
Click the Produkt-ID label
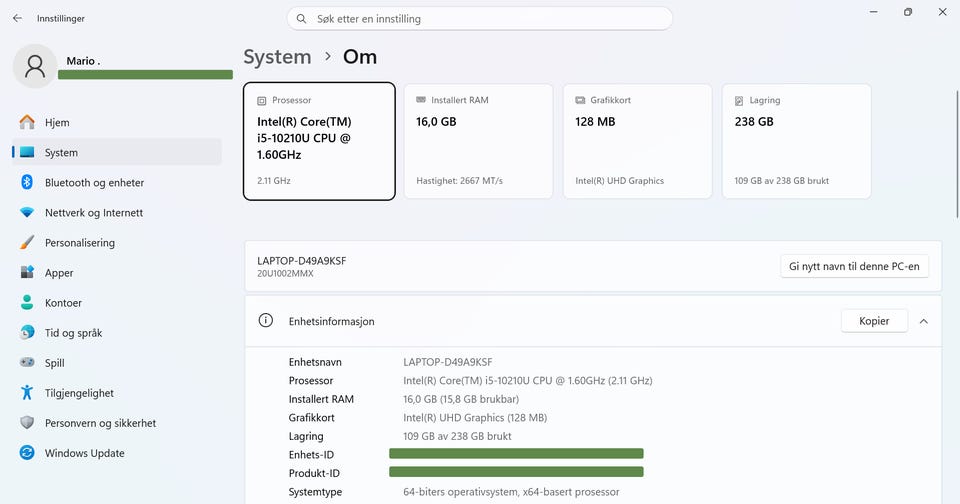click(314, 473)
